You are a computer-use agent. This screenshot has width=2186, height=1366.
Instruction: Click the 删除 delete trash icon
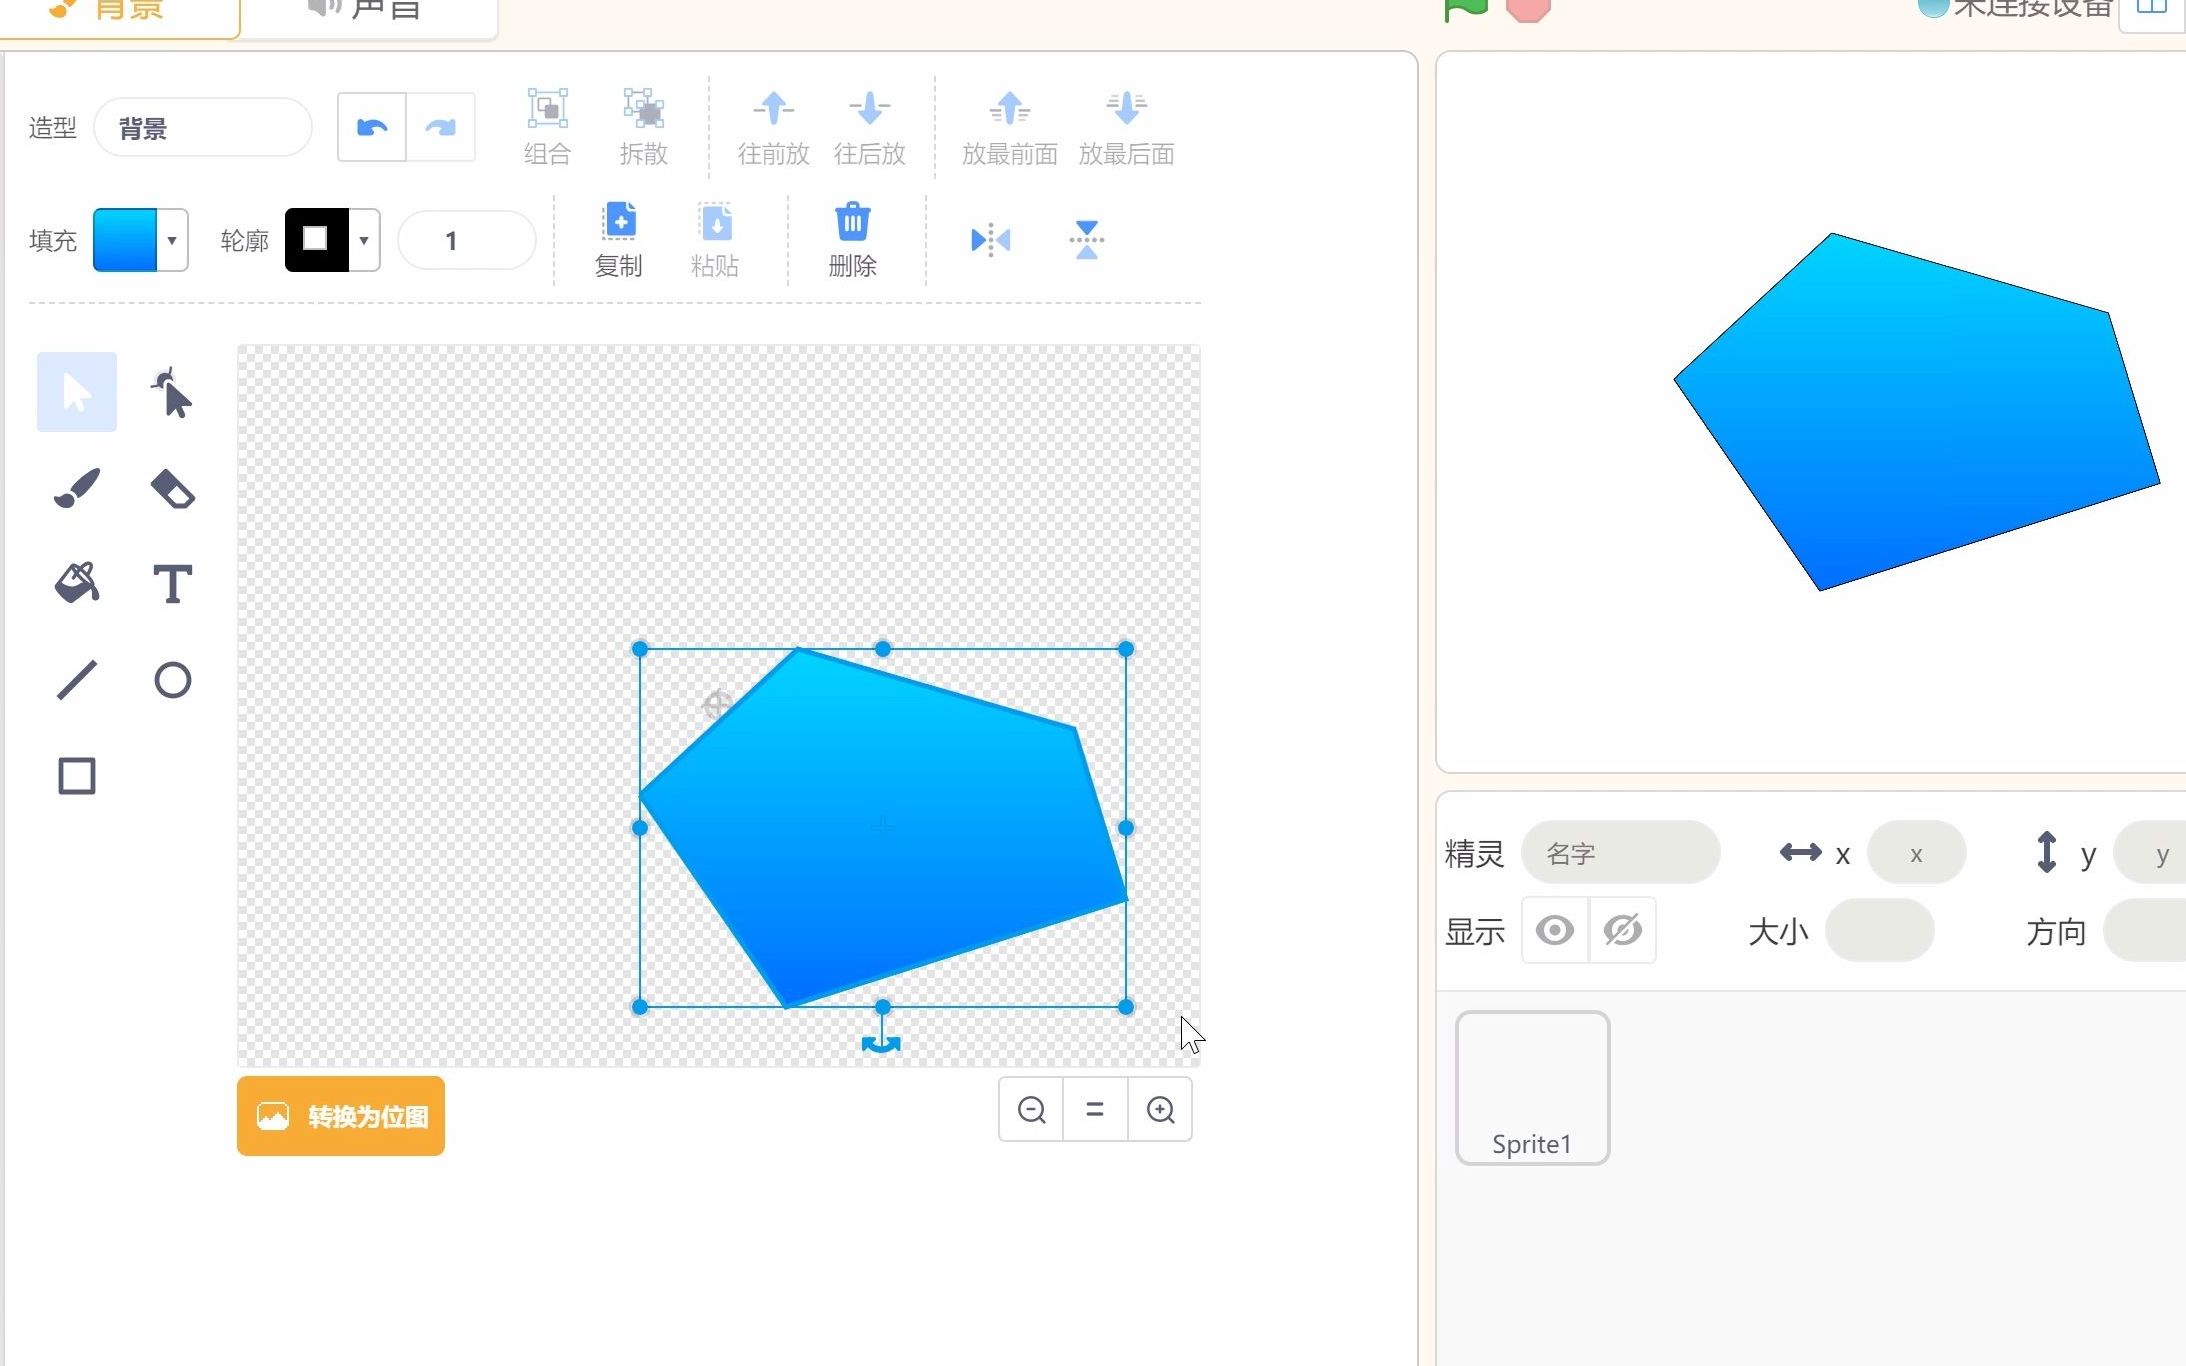[x=852, y=222]
